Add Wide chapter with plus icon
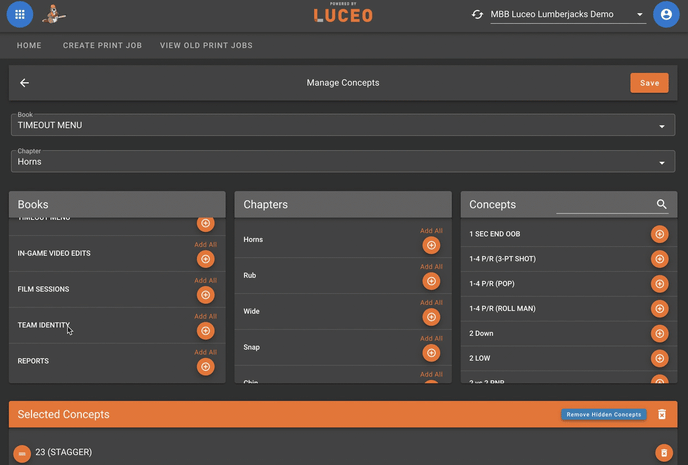Screen dimensions: 688x465 431,317
